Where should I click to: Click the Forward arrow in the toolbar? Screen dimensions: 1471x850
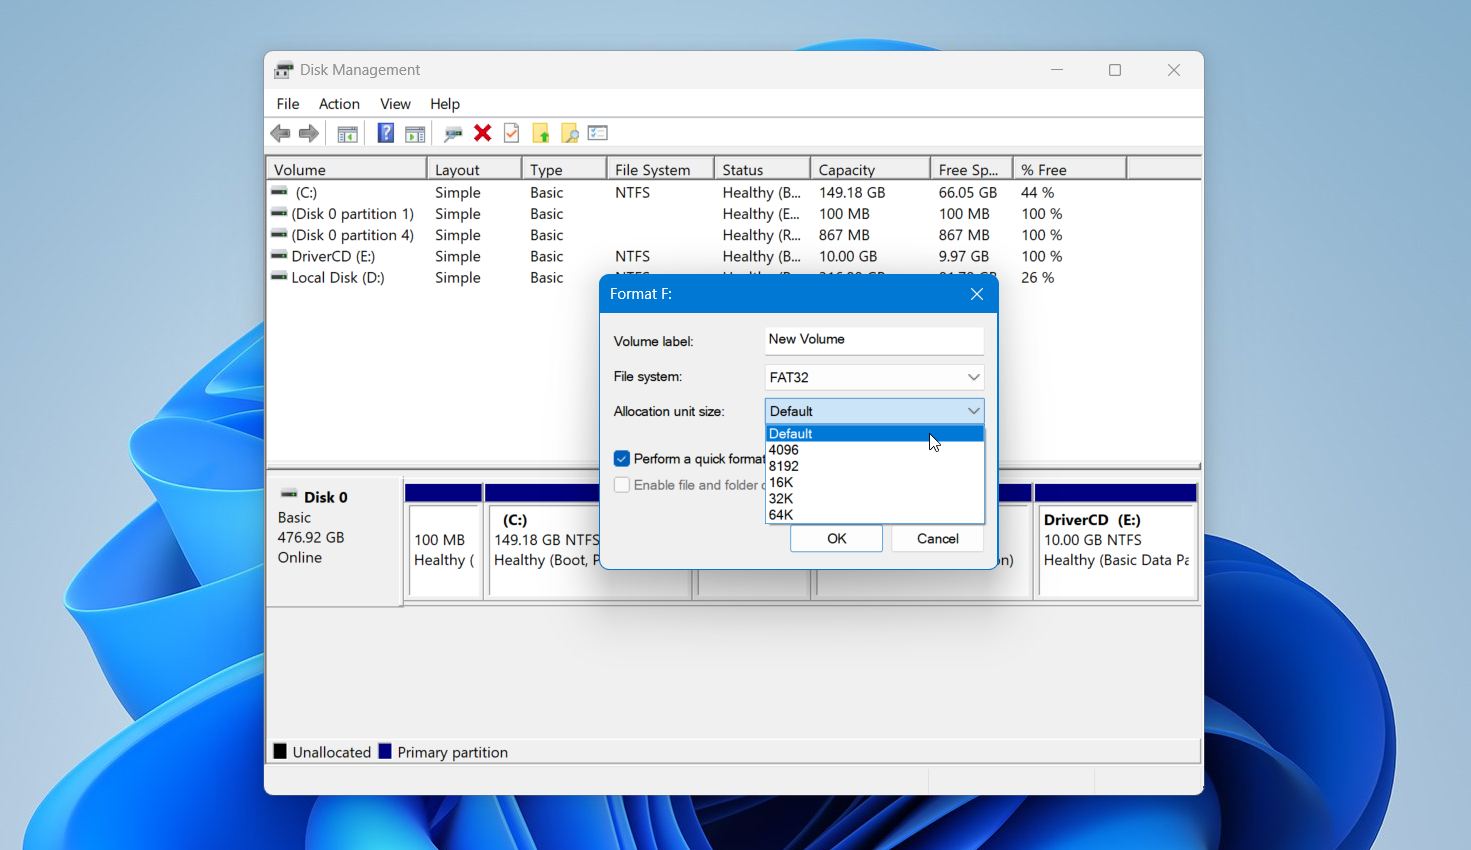[309, 133]
